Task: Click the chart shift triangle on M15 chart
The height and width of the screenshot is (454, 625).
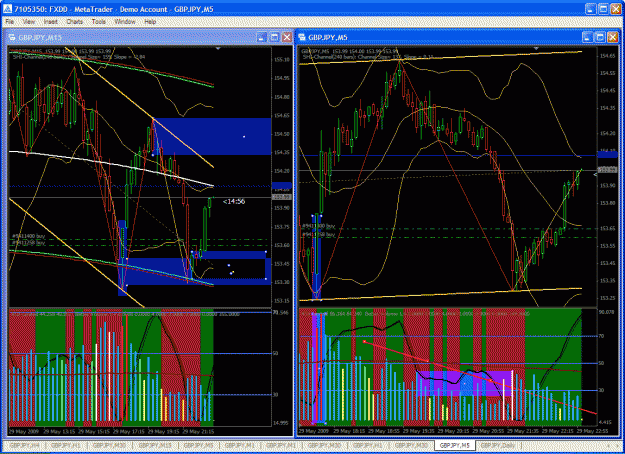Action: 218,49
